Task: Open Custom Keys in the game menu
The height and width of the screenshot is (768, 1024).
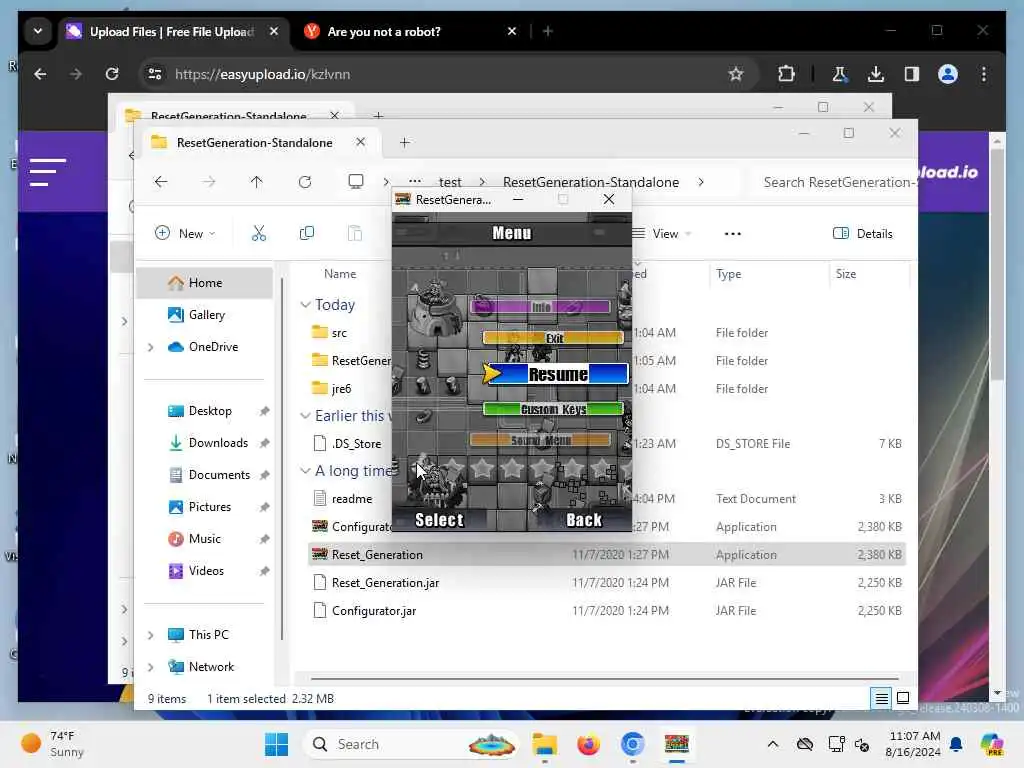Action: tap(553, 409)
